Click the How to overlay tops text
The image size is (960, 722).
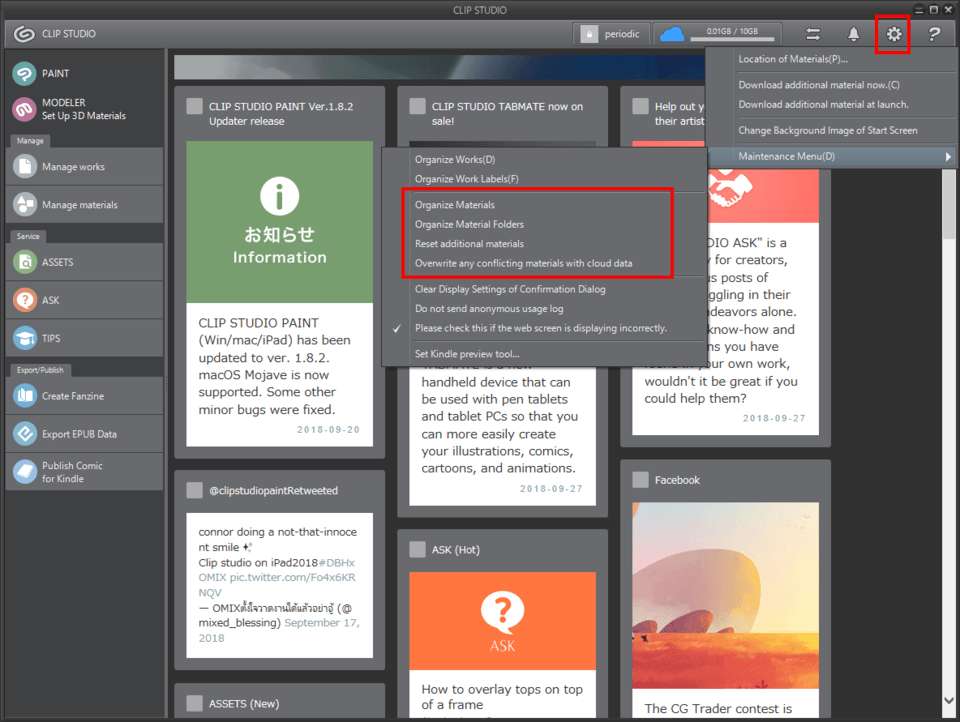[x=502, y=697]
